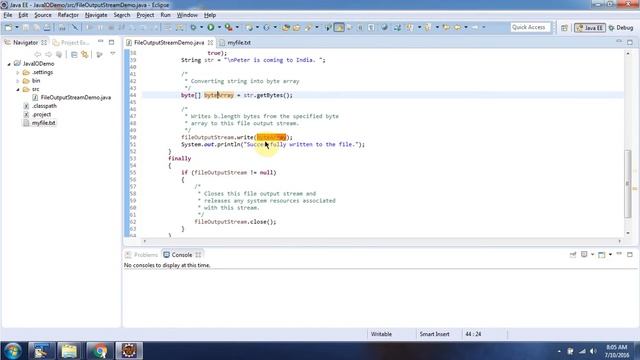The image size is (640, 360).
Task: Click the editor vertical scrollbar thumb
Action: point(628,184)
